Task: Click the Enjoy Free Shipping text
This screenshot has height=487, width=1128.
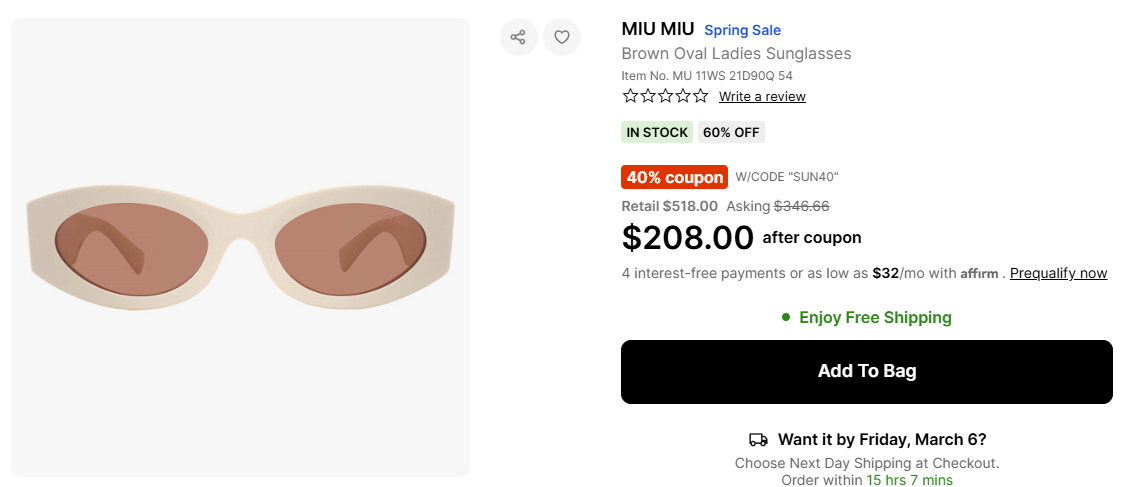Action: pyautogui.click(x=875, y=318)
